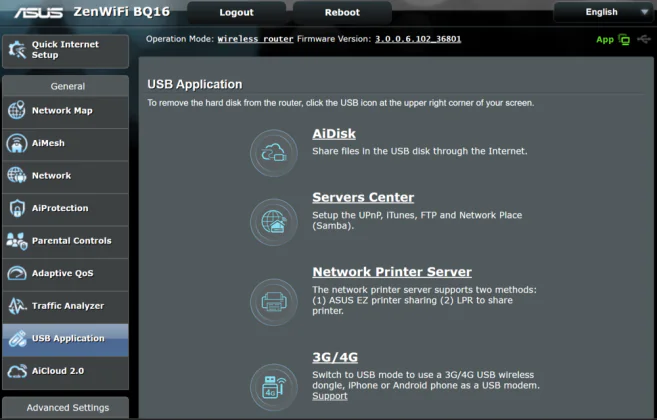Click the App label in the top bar

pos(605,39)
